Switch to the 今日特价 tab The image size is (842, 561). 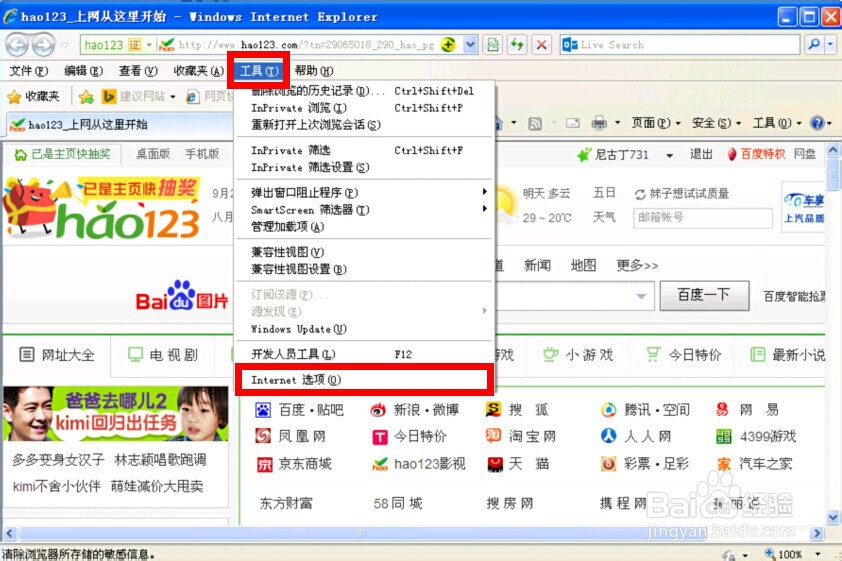pos(684,355)
